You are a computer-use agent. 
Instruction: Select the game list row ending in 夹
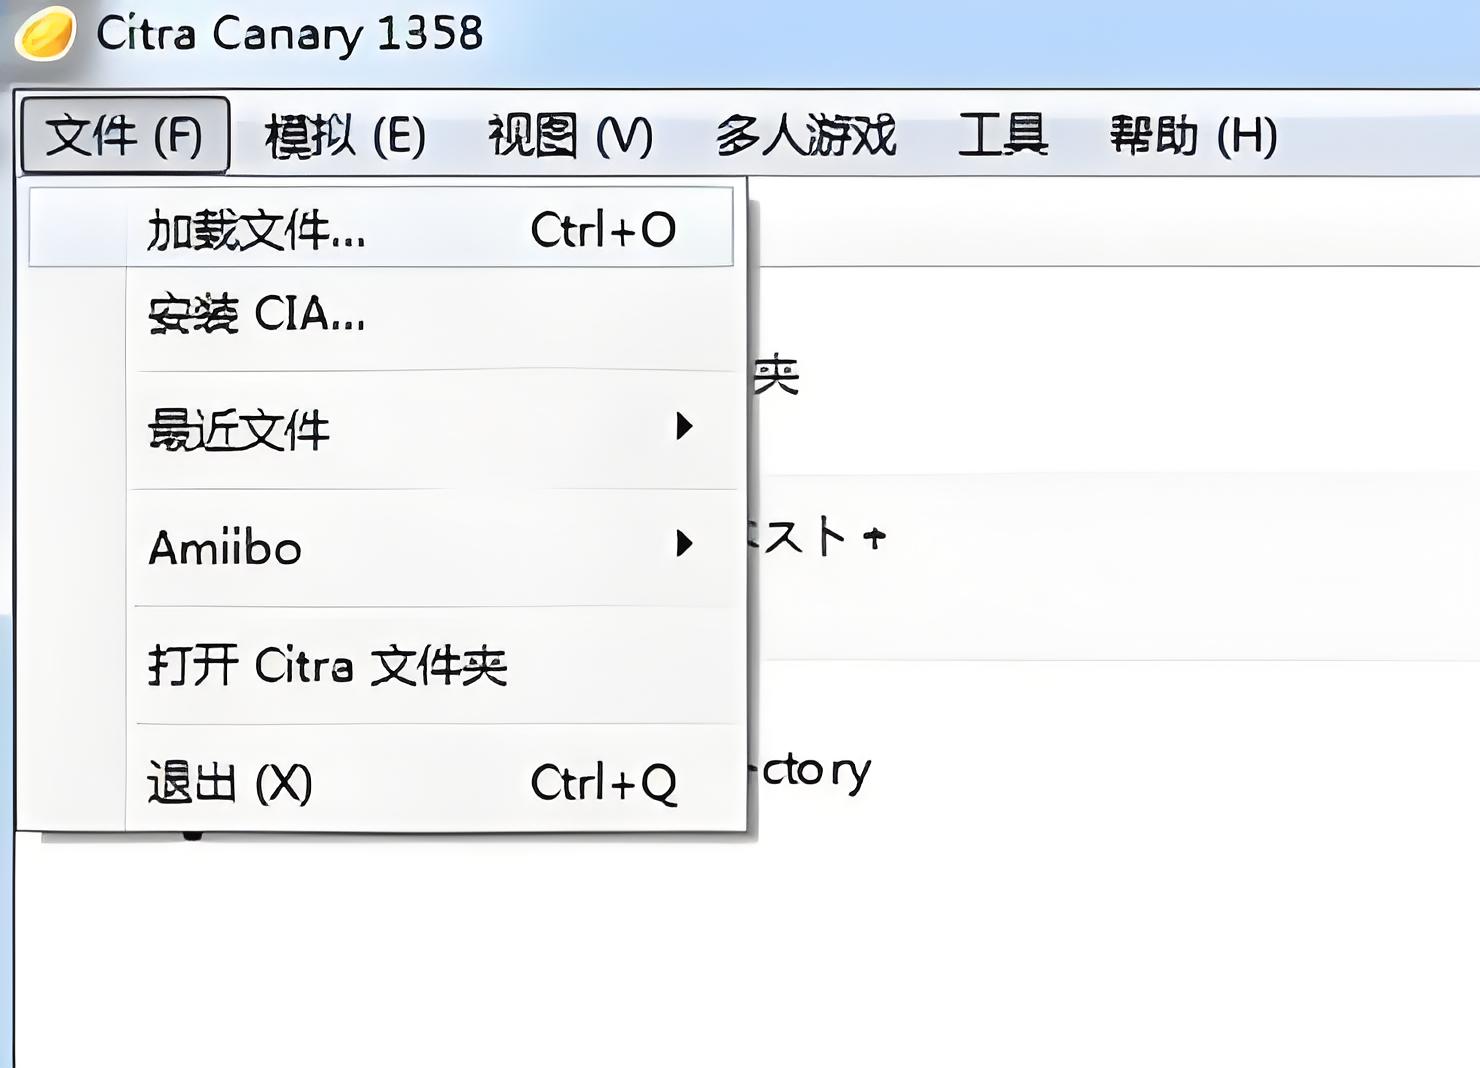coord(1114,371)
